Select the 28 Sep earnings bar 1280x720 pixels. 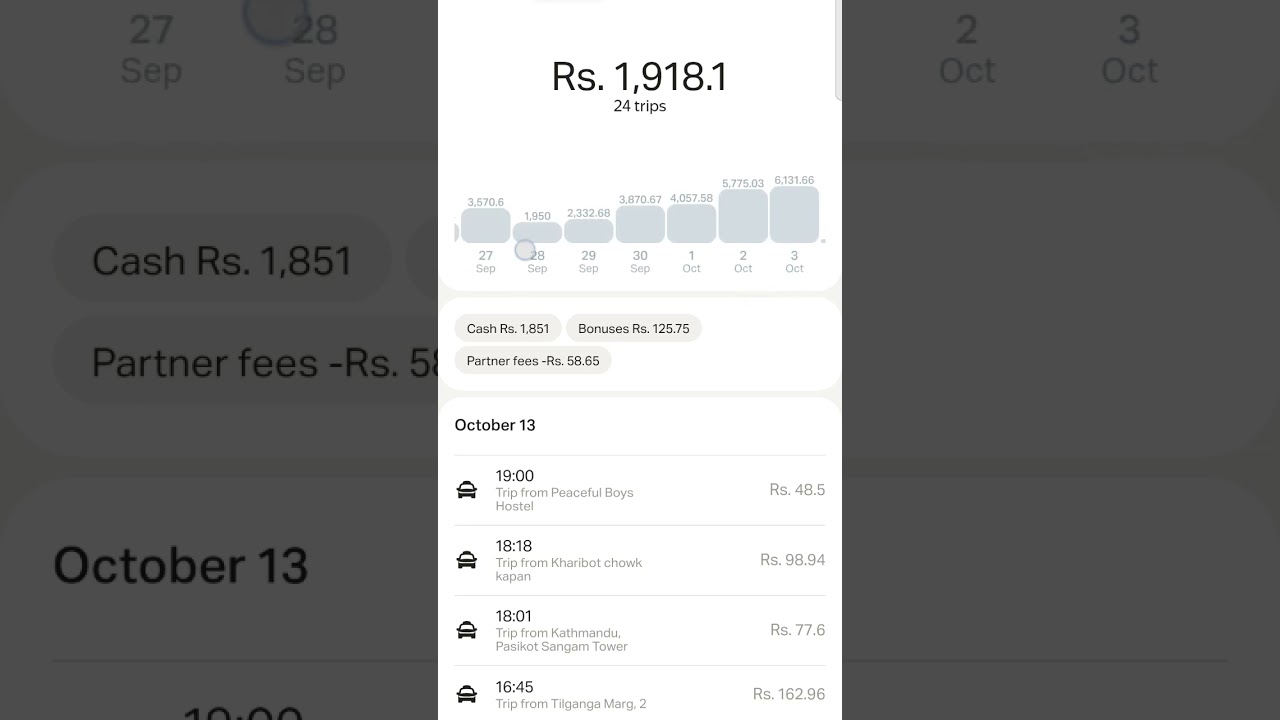[537, 232]
